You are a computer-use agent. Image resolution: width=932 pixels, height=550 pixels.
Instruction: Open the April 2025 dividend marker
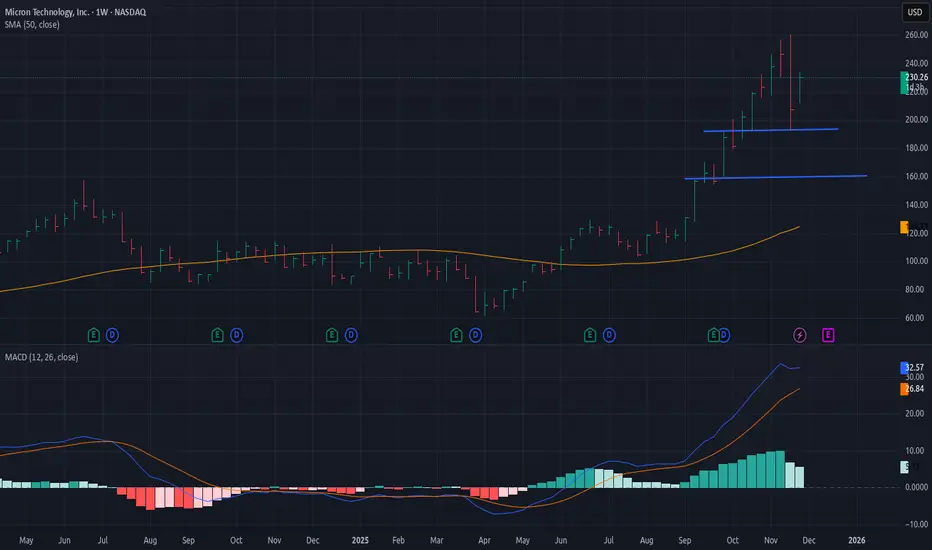click(476, 335)
